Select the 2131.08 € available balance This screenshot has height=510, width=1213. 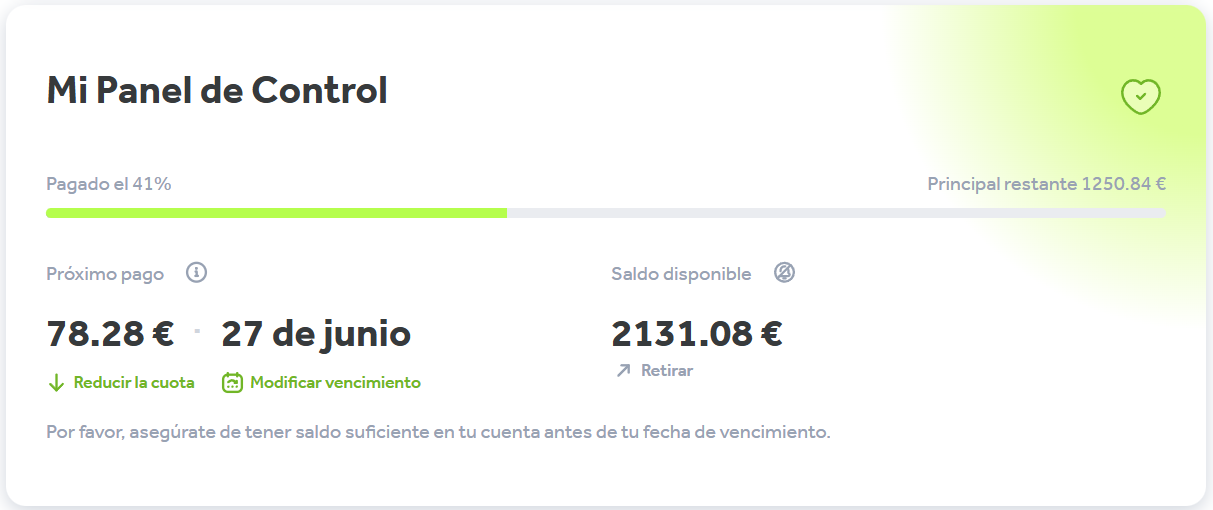click(697, 334)
